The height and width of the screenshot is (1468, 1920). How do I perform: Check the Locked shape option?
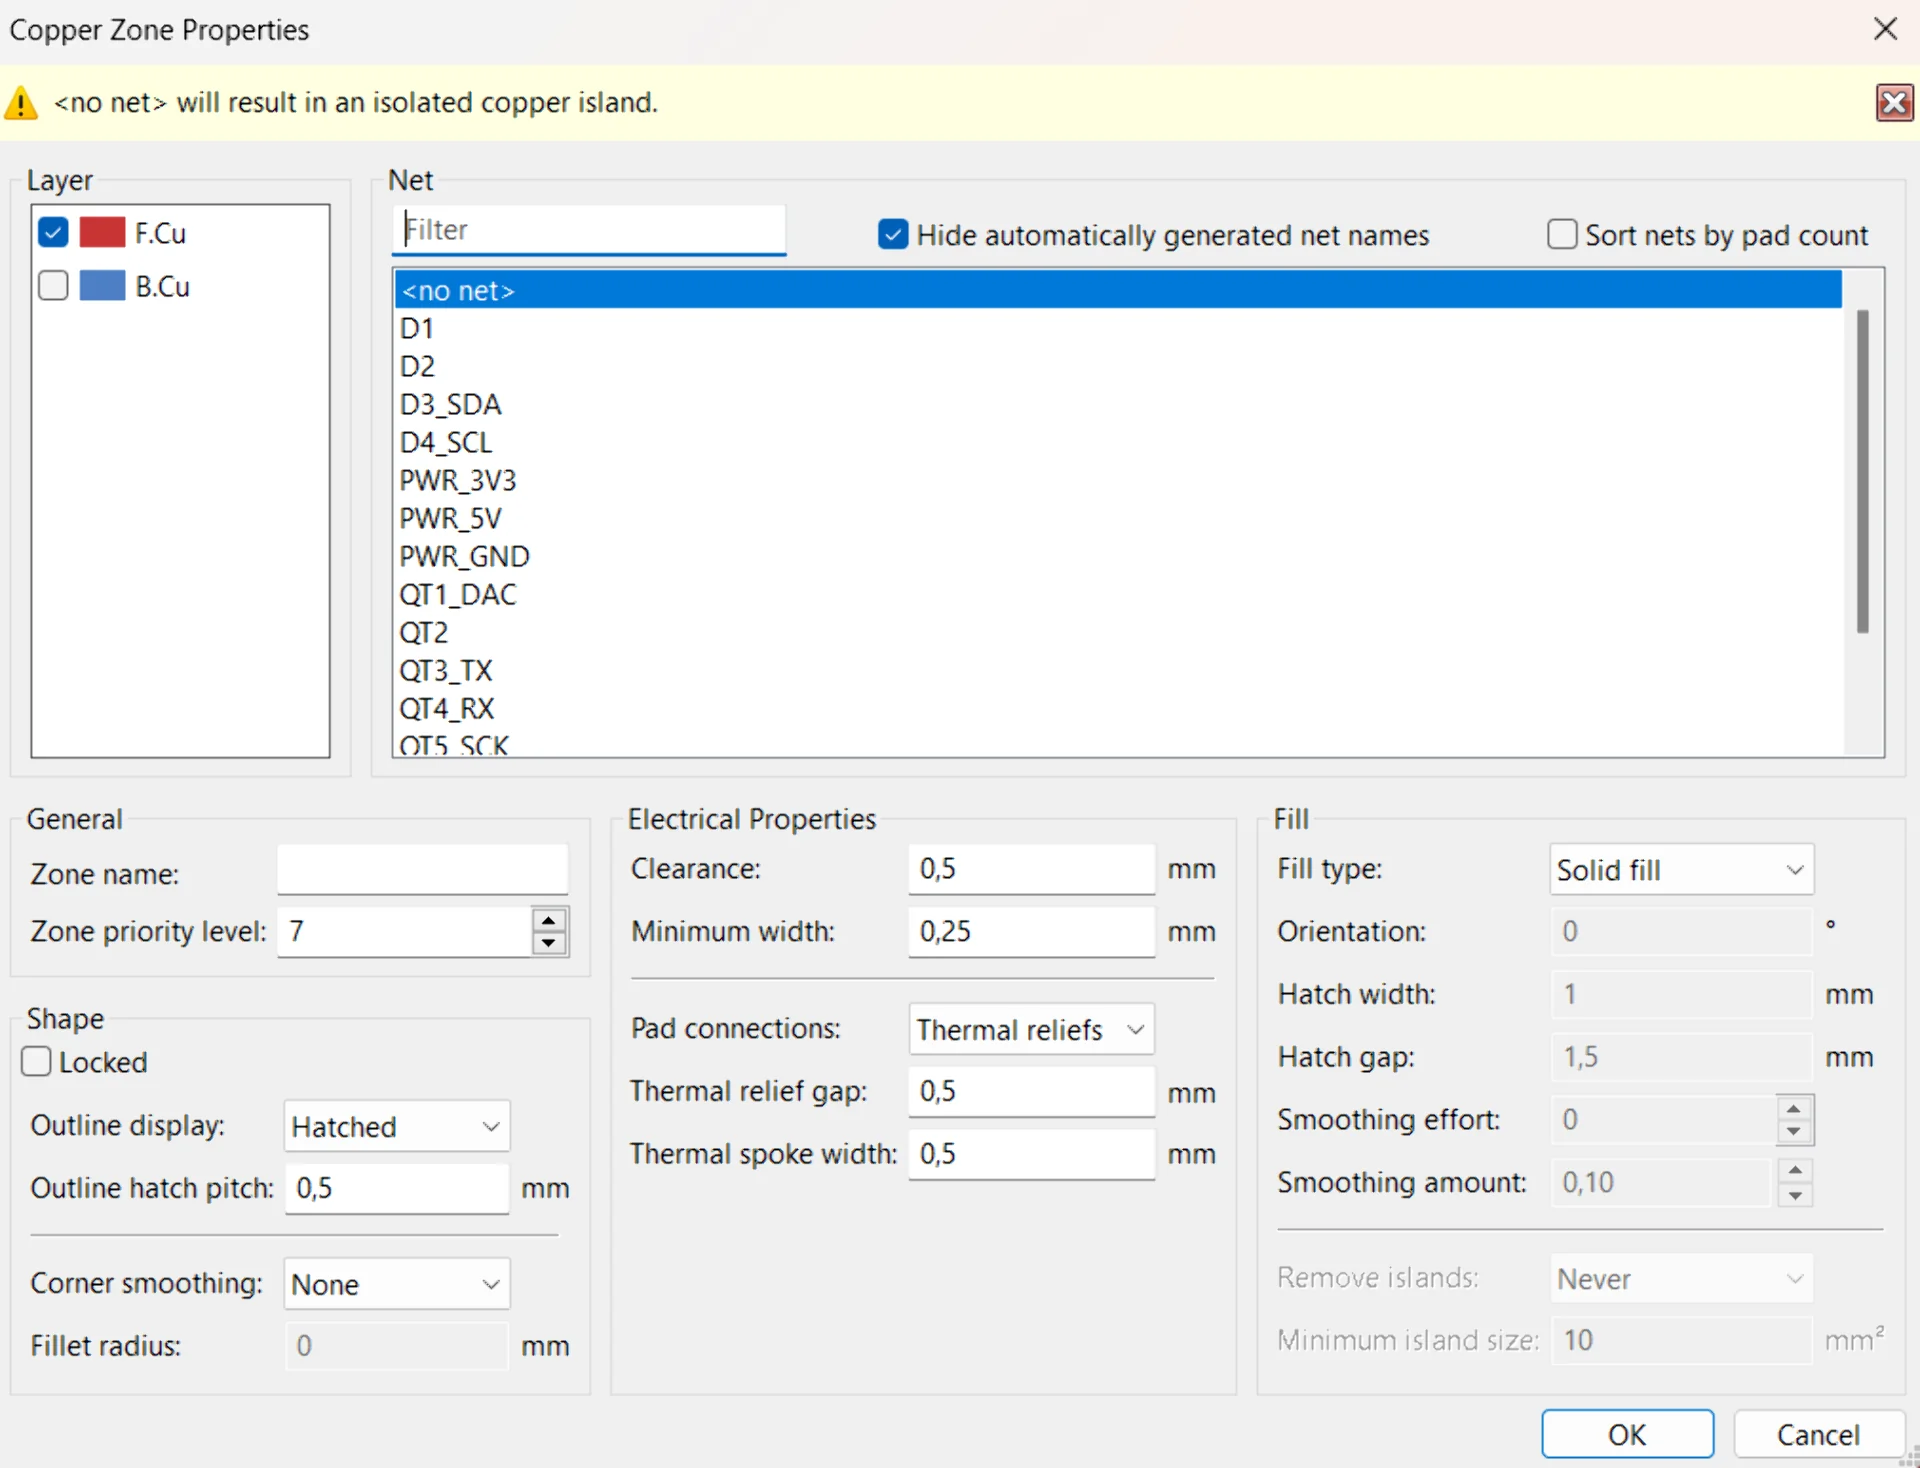(x=37, y=1062)
